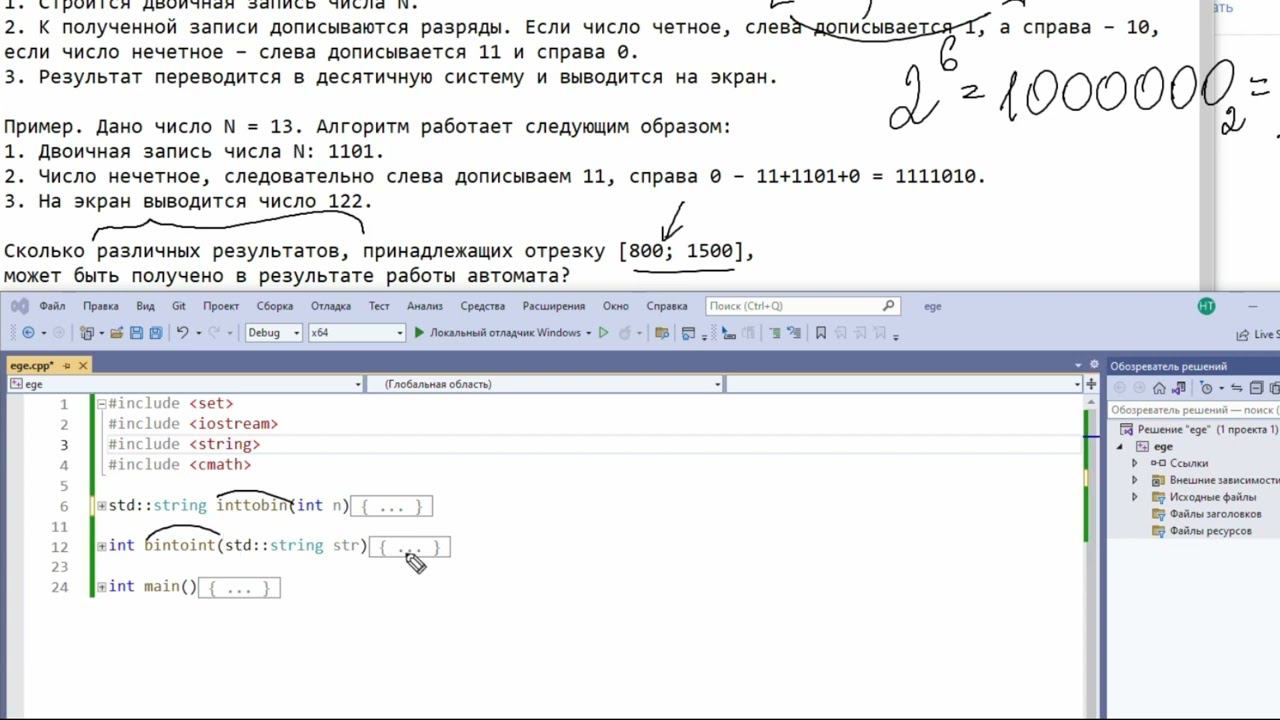
Task: Click Open Folder toolbar icon beside debugger
Action: 661,333
